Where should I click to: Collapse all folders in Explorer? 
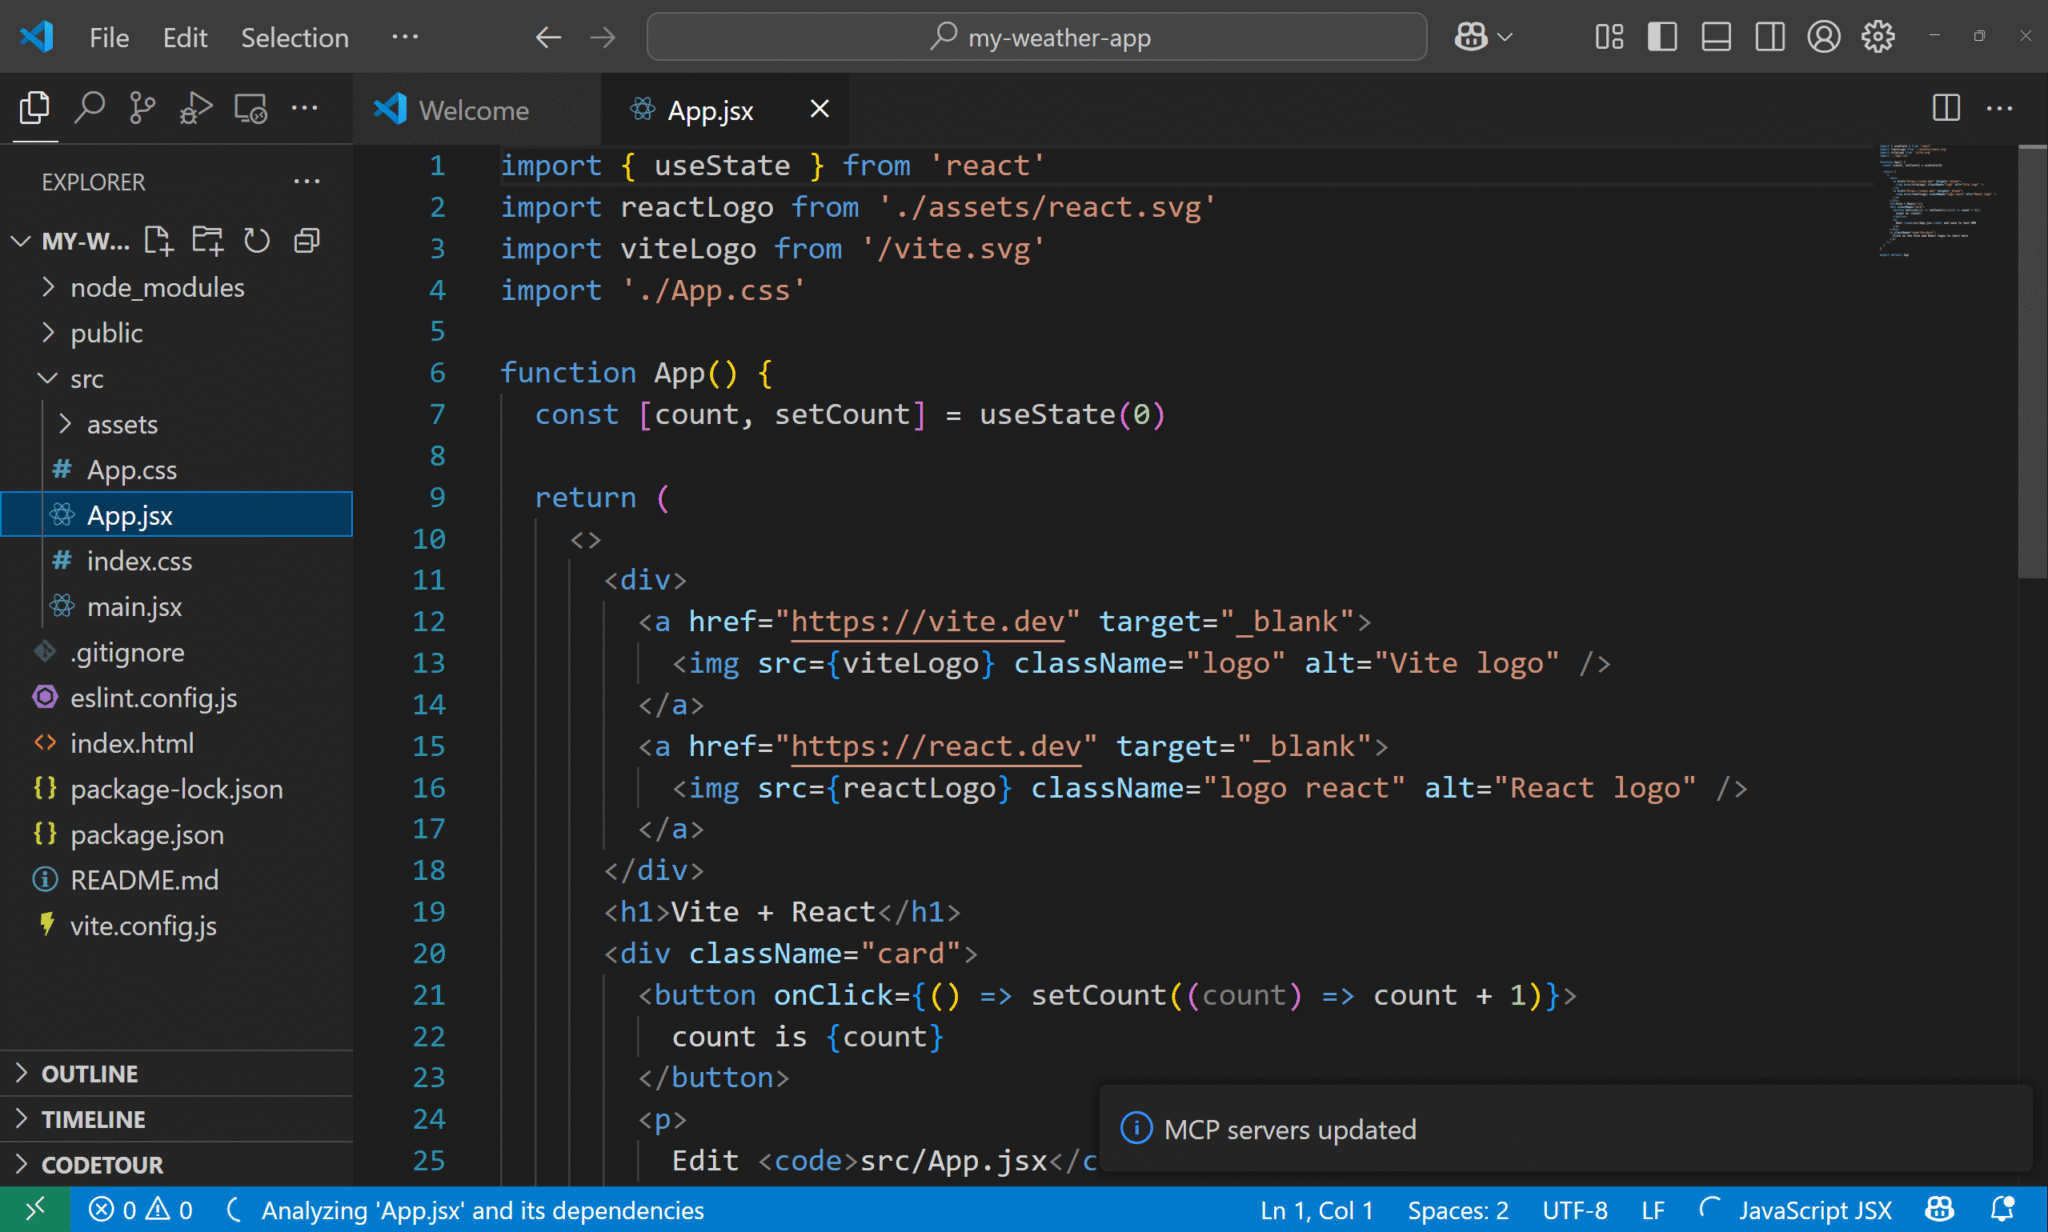pyautogui.click(x=306, y=240)
